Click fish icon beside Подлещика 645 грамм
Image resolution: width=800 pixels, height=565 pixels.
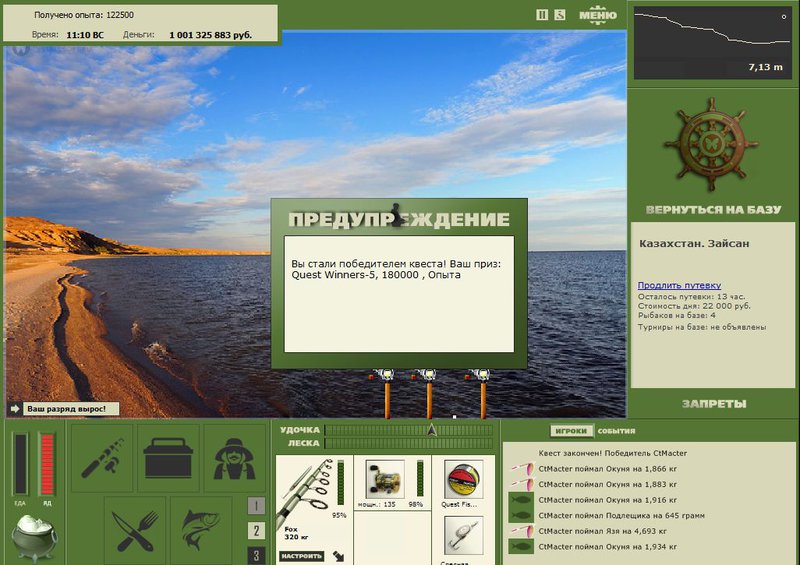pyautogui.click(x=521, y=515)
